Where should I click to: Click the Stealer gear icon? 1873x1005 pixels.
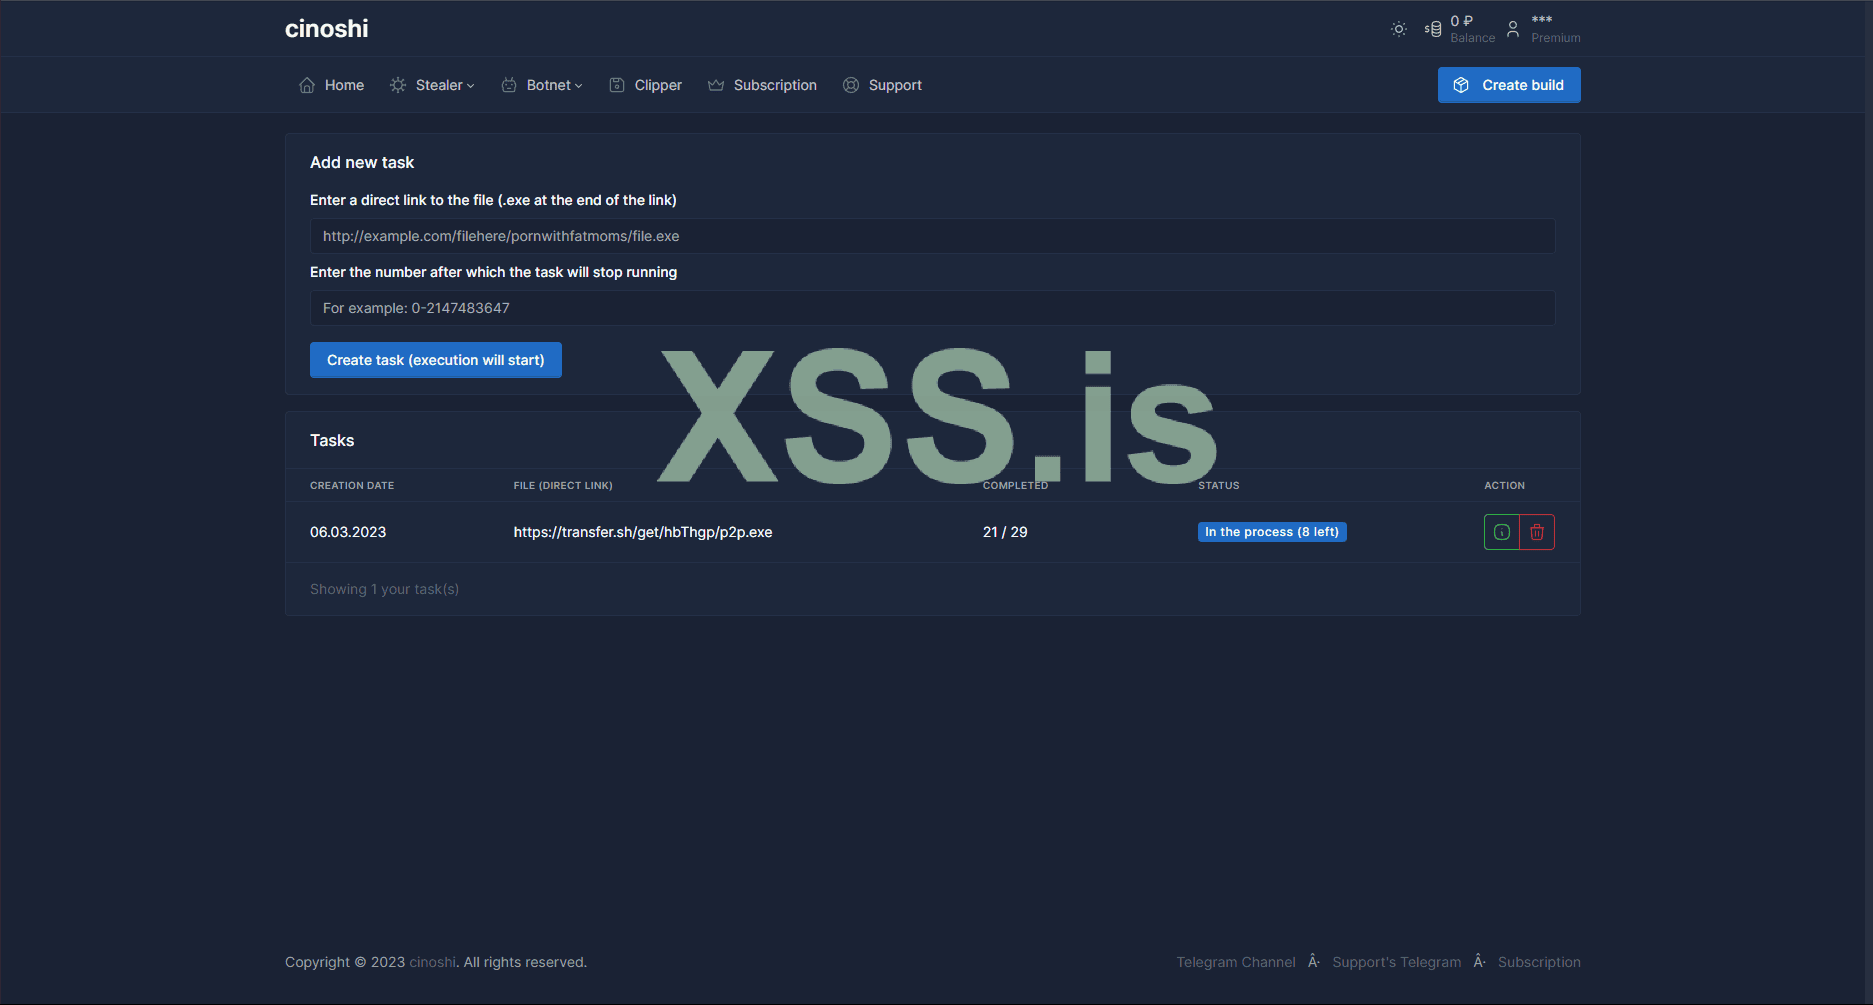[398, 85]
